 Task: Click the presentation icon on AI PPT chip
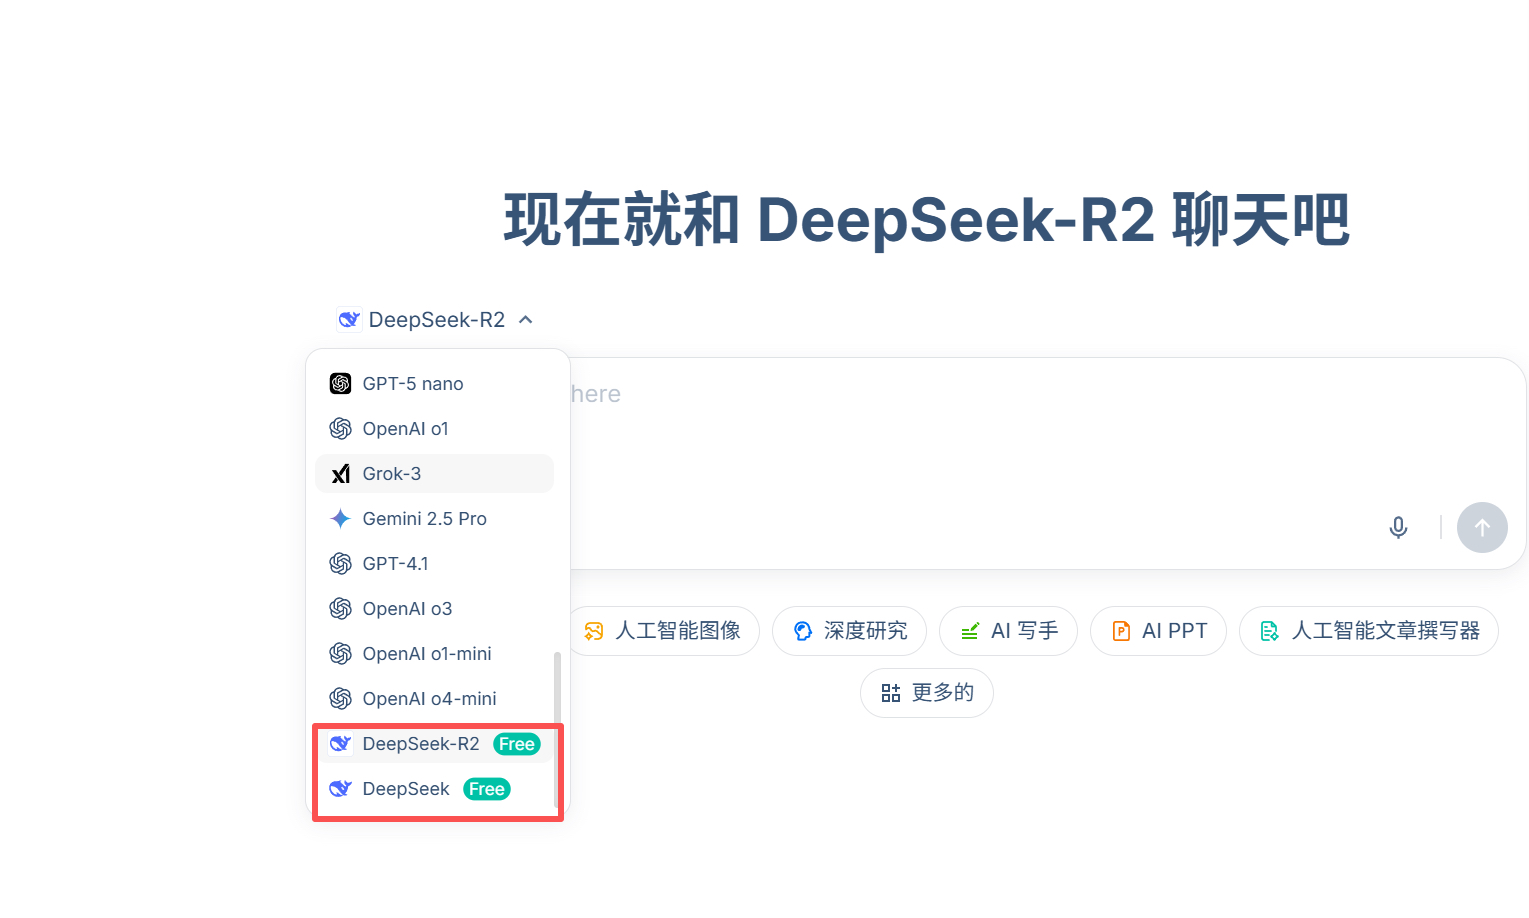(1121, 631)
